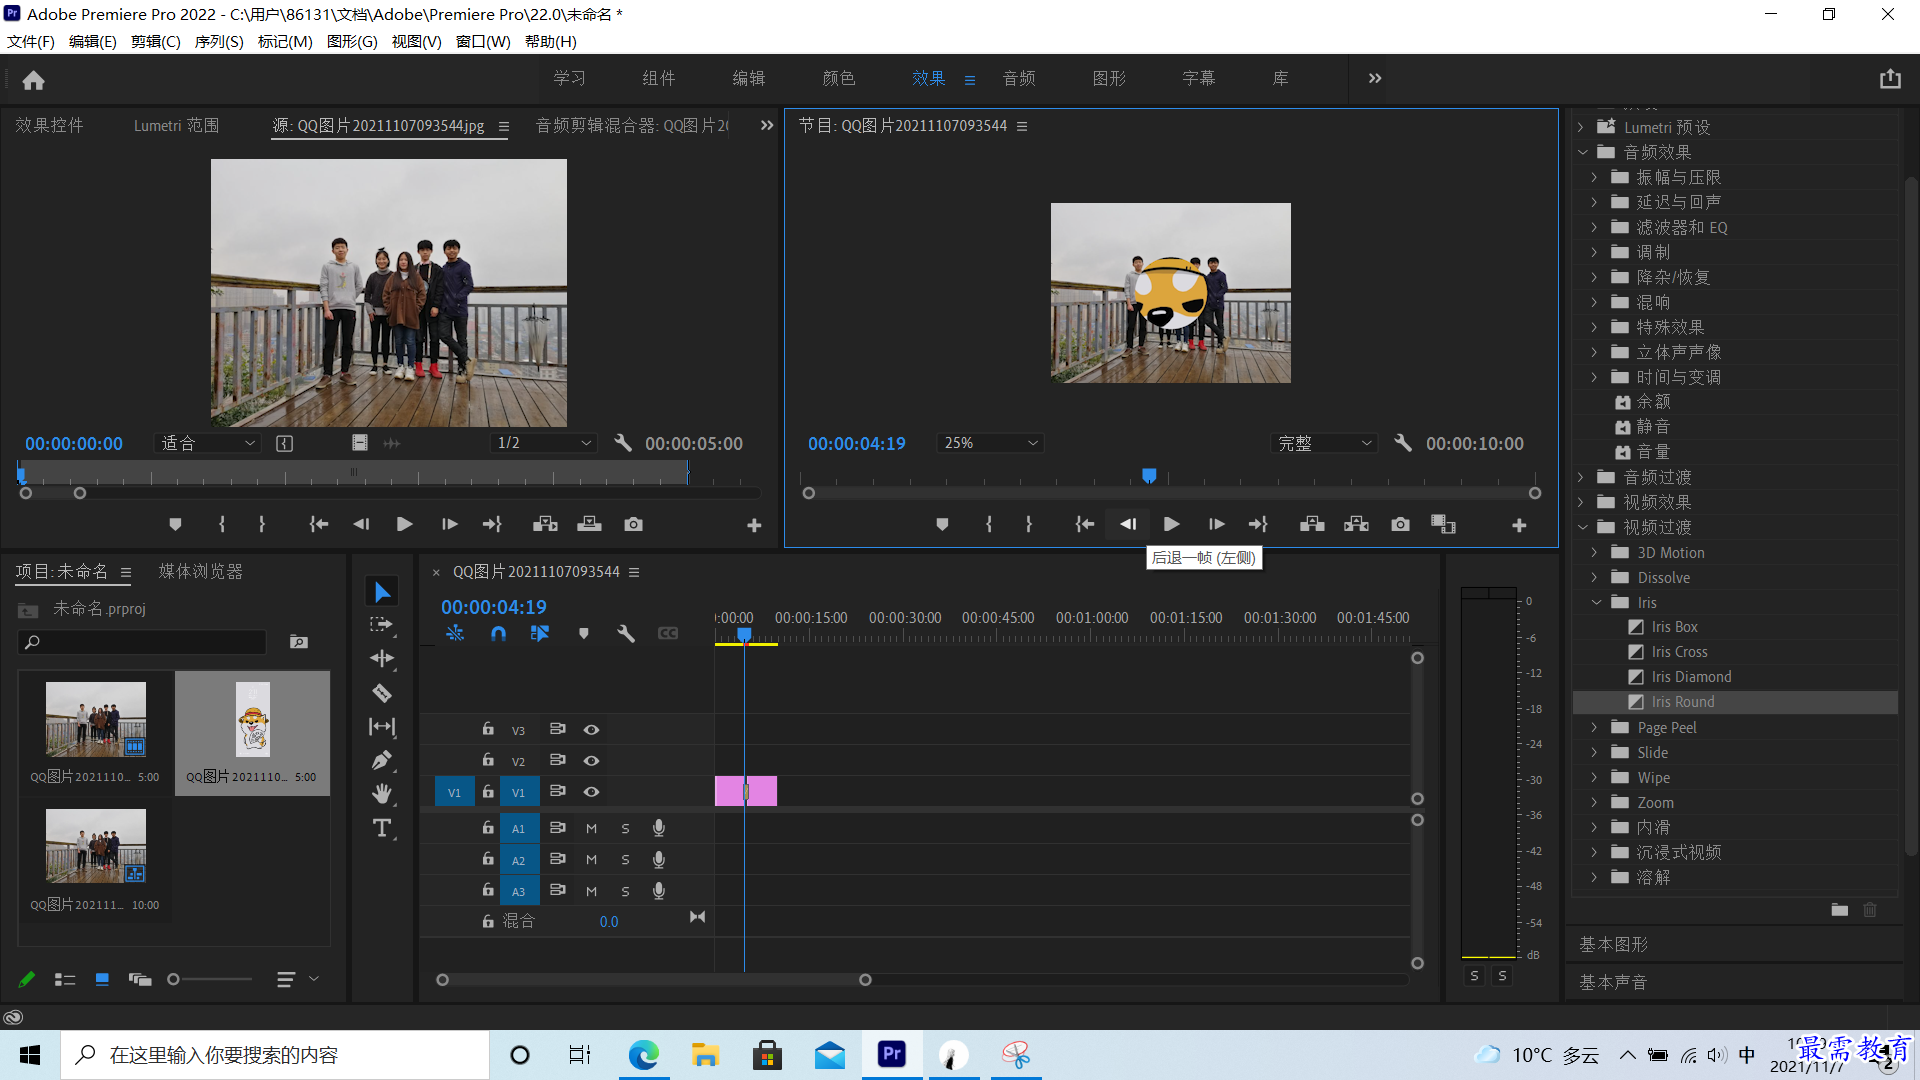Viewport: 1920px width, 1080px height.
Task: Open Program playback resolution dropdown 完整
Action: [1324, 443]
